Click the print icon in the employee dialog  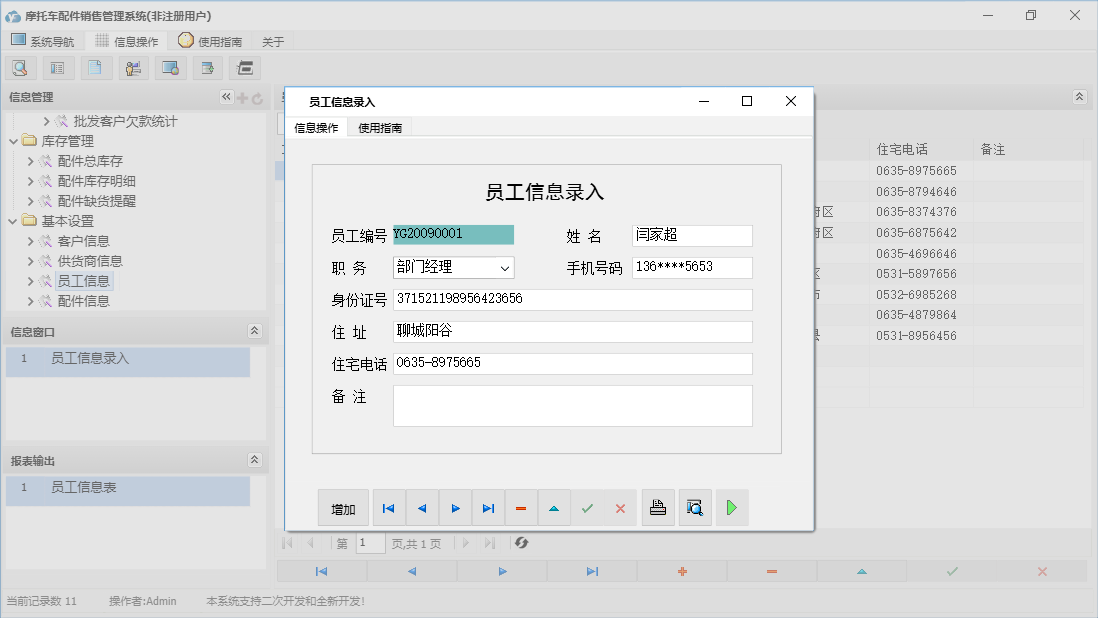tap(658, 508)
